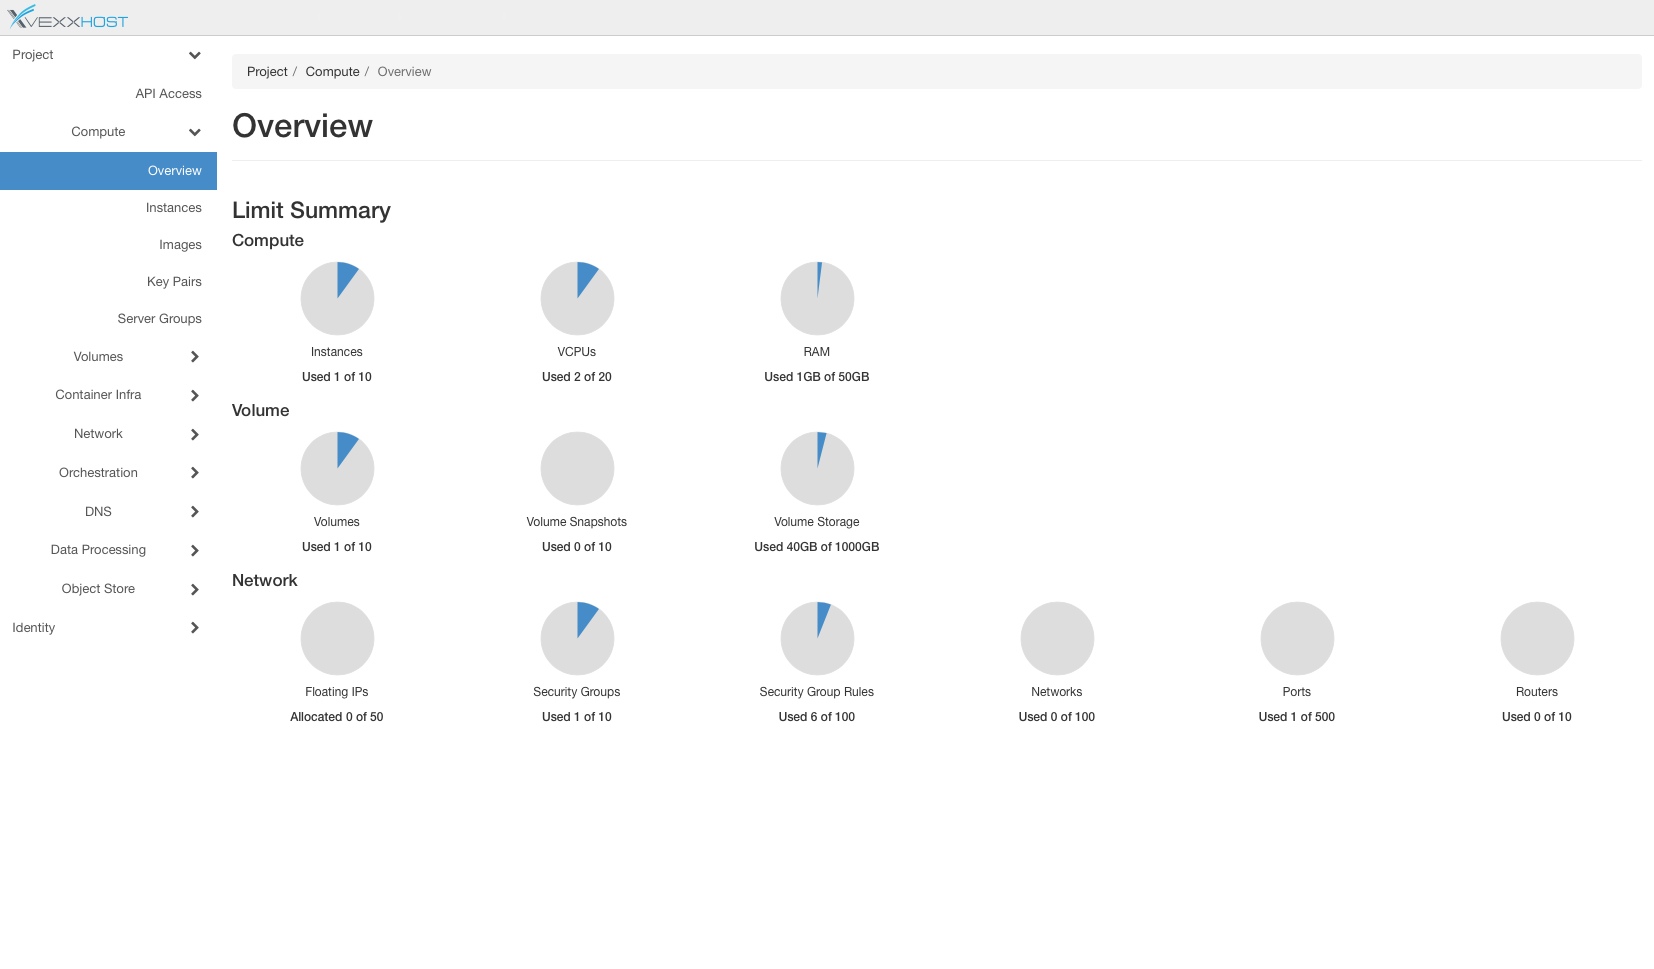Screen dimensions: 1654x969
Task: Click the Security Group Rules pie chart
Action: (817, 638)
